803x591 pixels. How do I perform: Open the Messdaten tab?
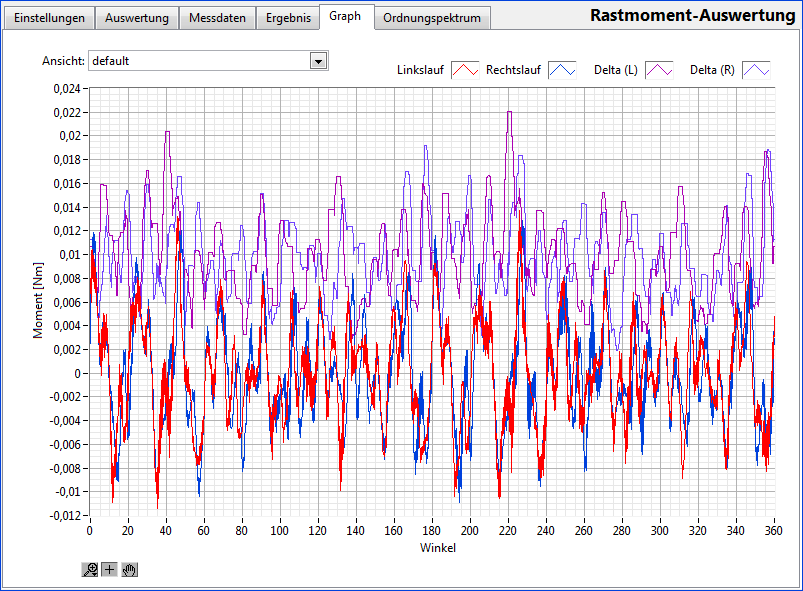point(217,18)
